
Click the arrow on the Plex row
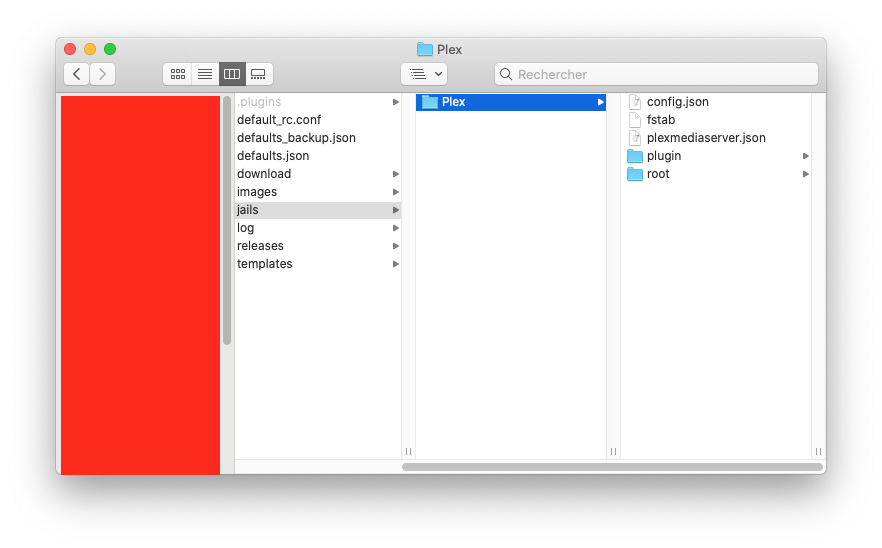pyautogui.click(x=600, y=102)
